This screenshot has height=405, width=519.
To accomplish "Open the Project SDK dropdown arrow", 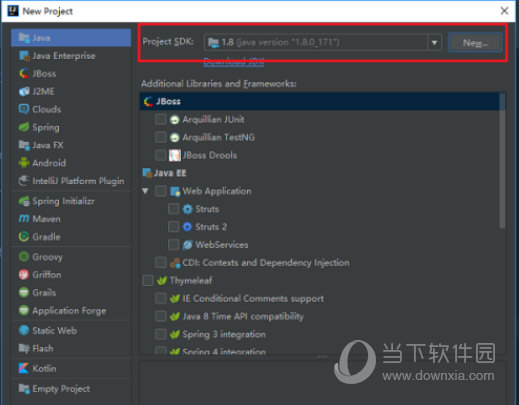I will tap(434, 42).
